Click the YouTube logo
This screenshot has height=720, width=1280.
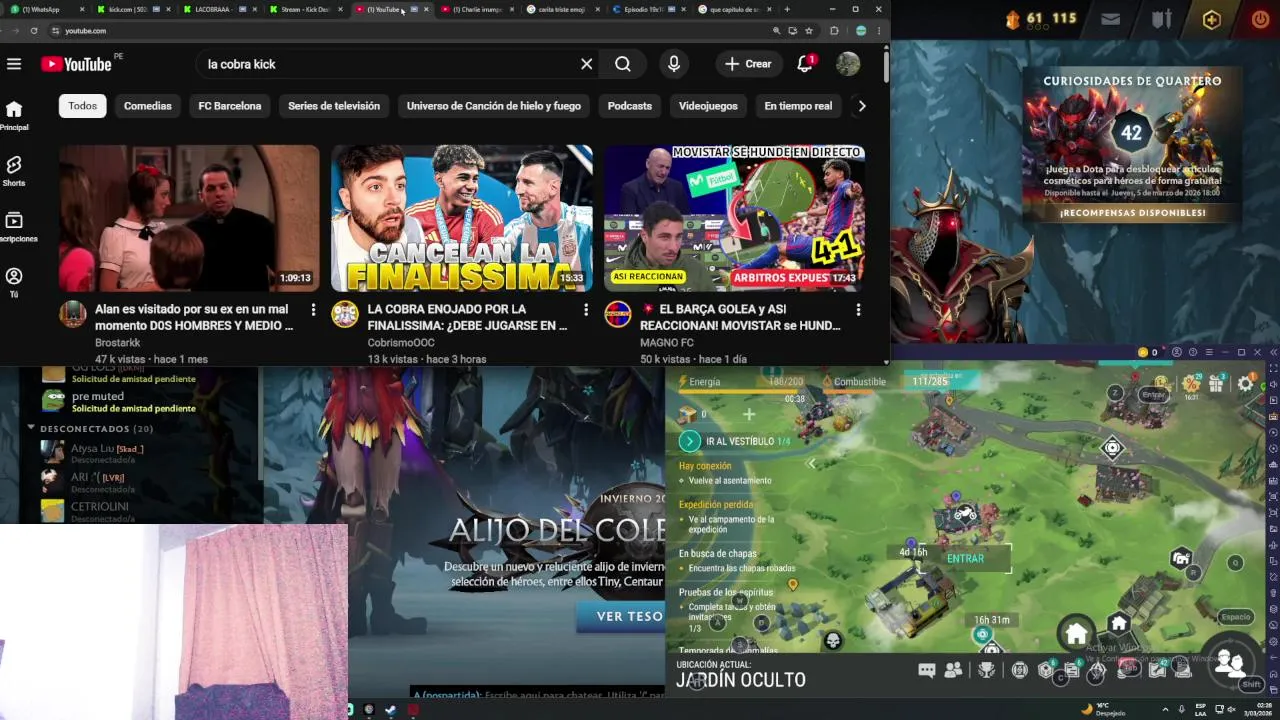pos(76,64)
